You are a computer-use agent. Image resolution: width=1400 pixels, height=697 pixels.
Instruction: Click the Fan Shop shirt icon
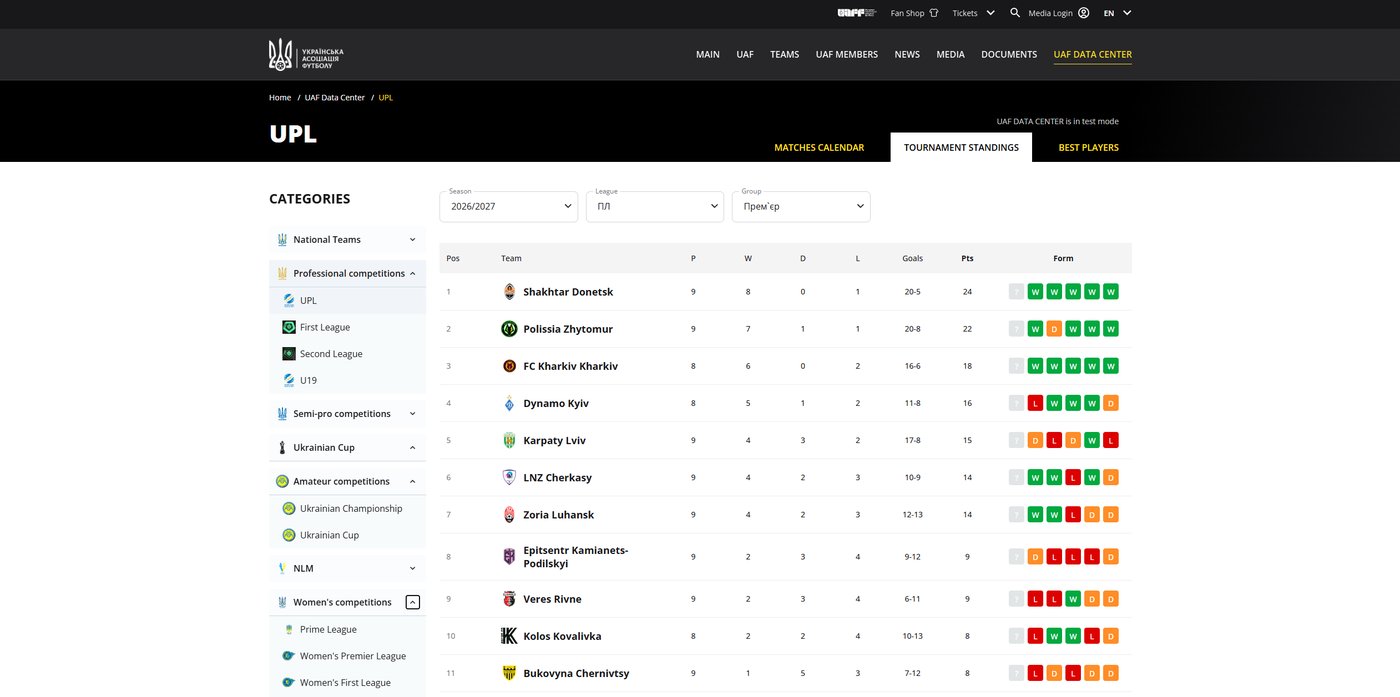pyautogui.click(x=934, y=13)
